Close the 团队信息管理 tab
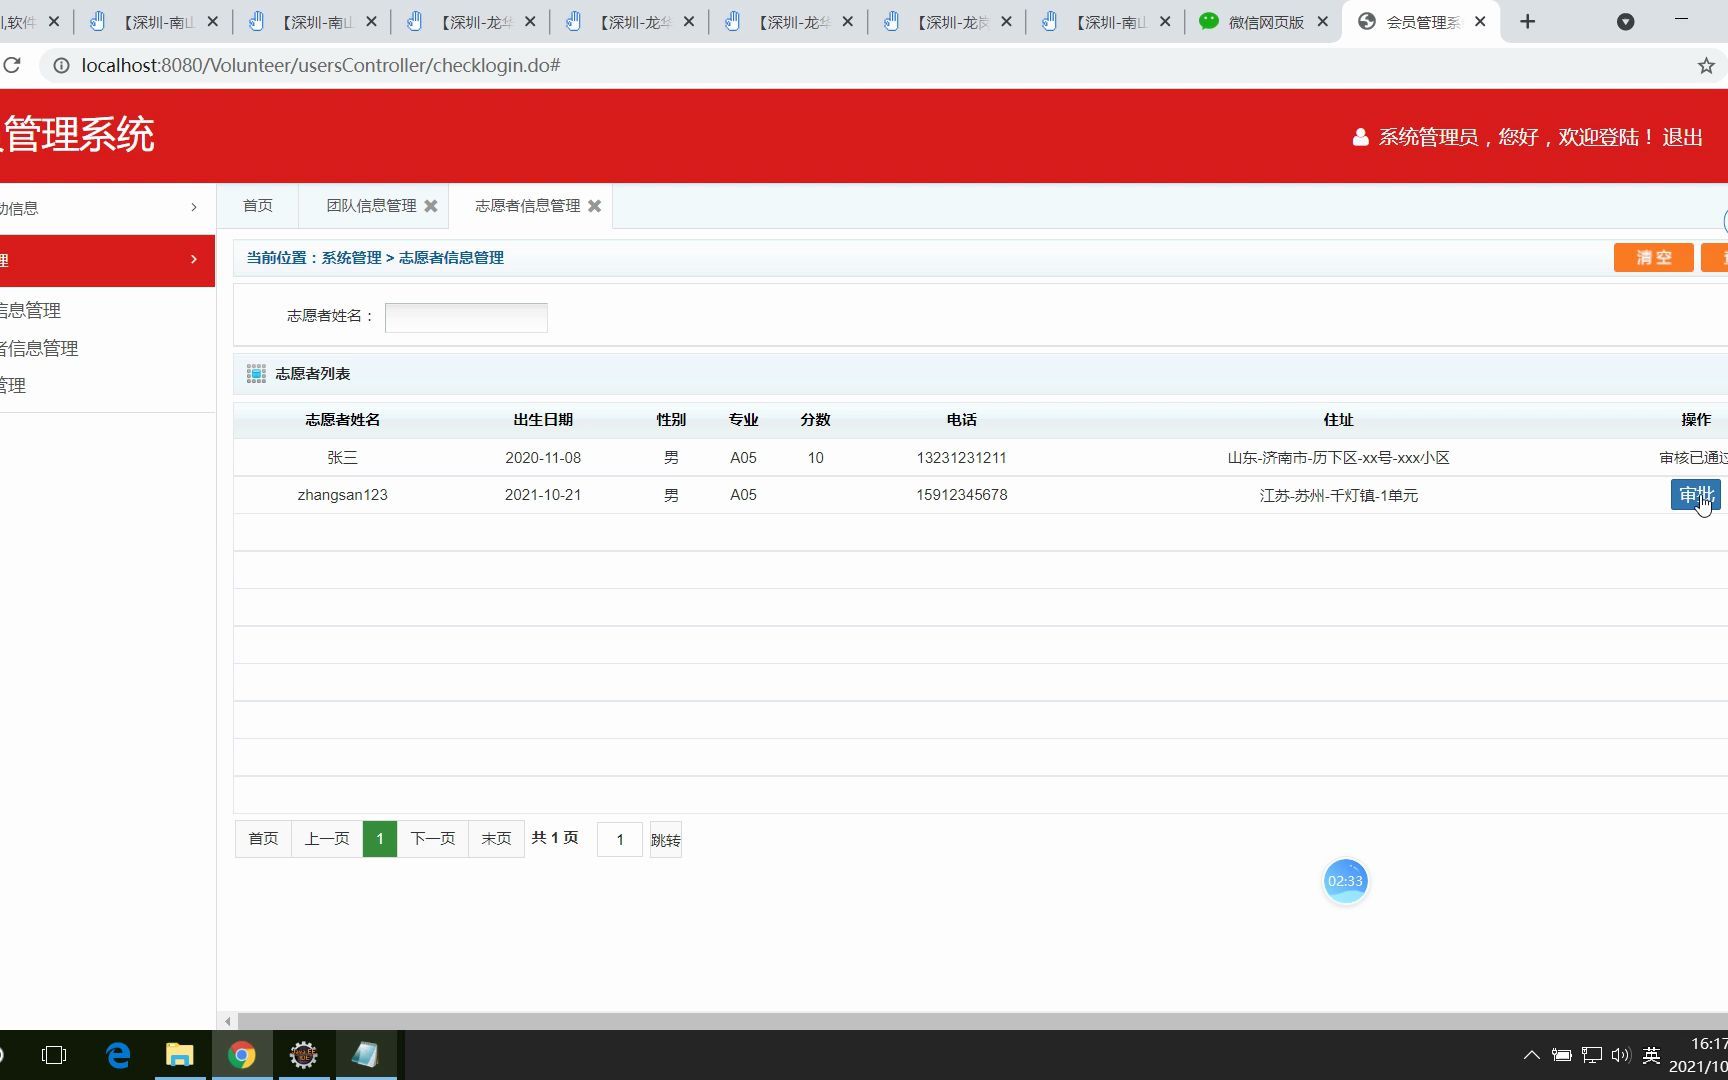Viewport: 1728px width, 1080px height. 431,206
